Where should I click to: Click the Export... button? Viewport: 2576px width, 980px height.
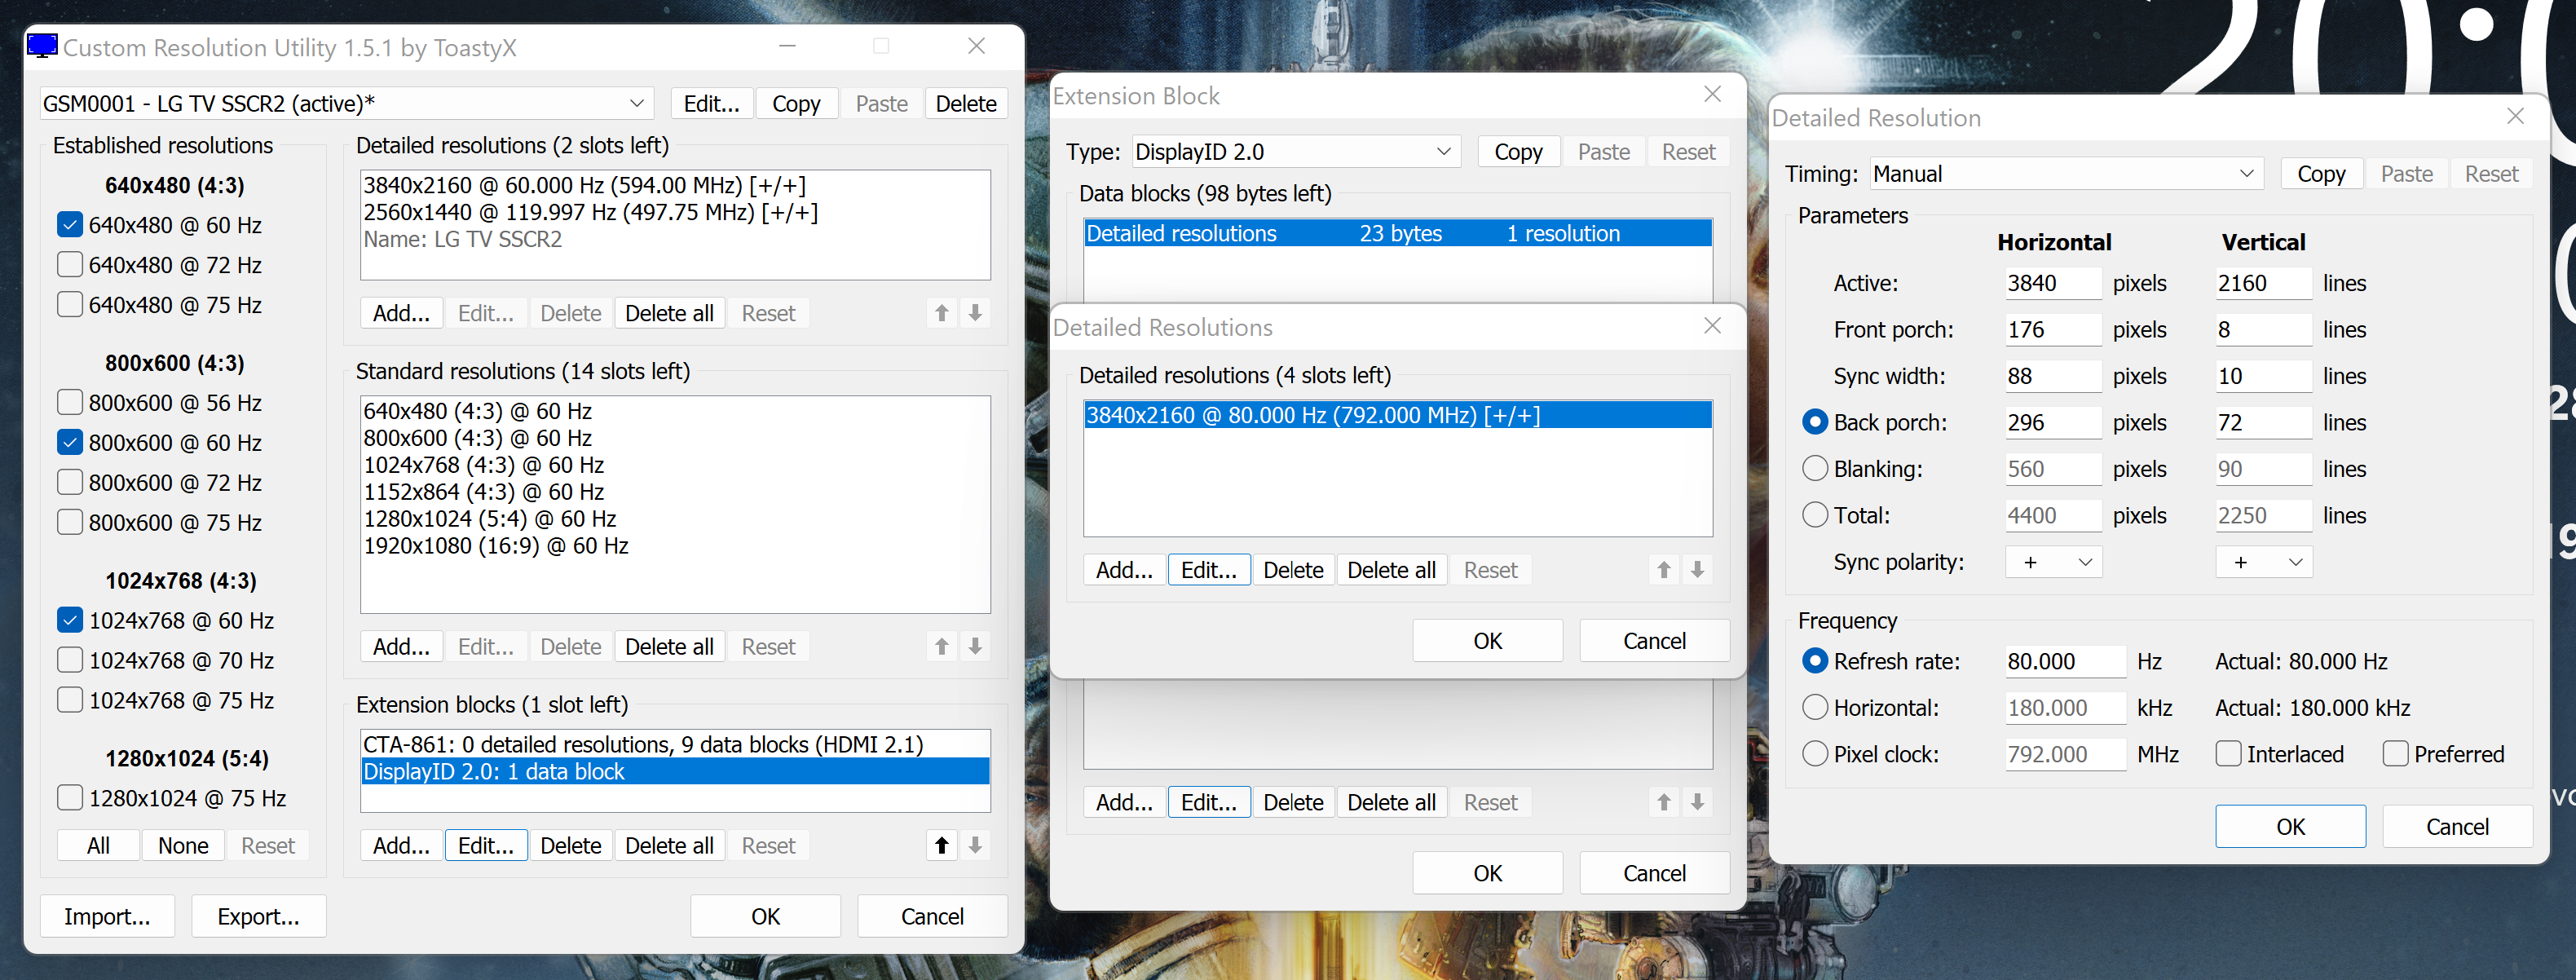tap(258, 916)
